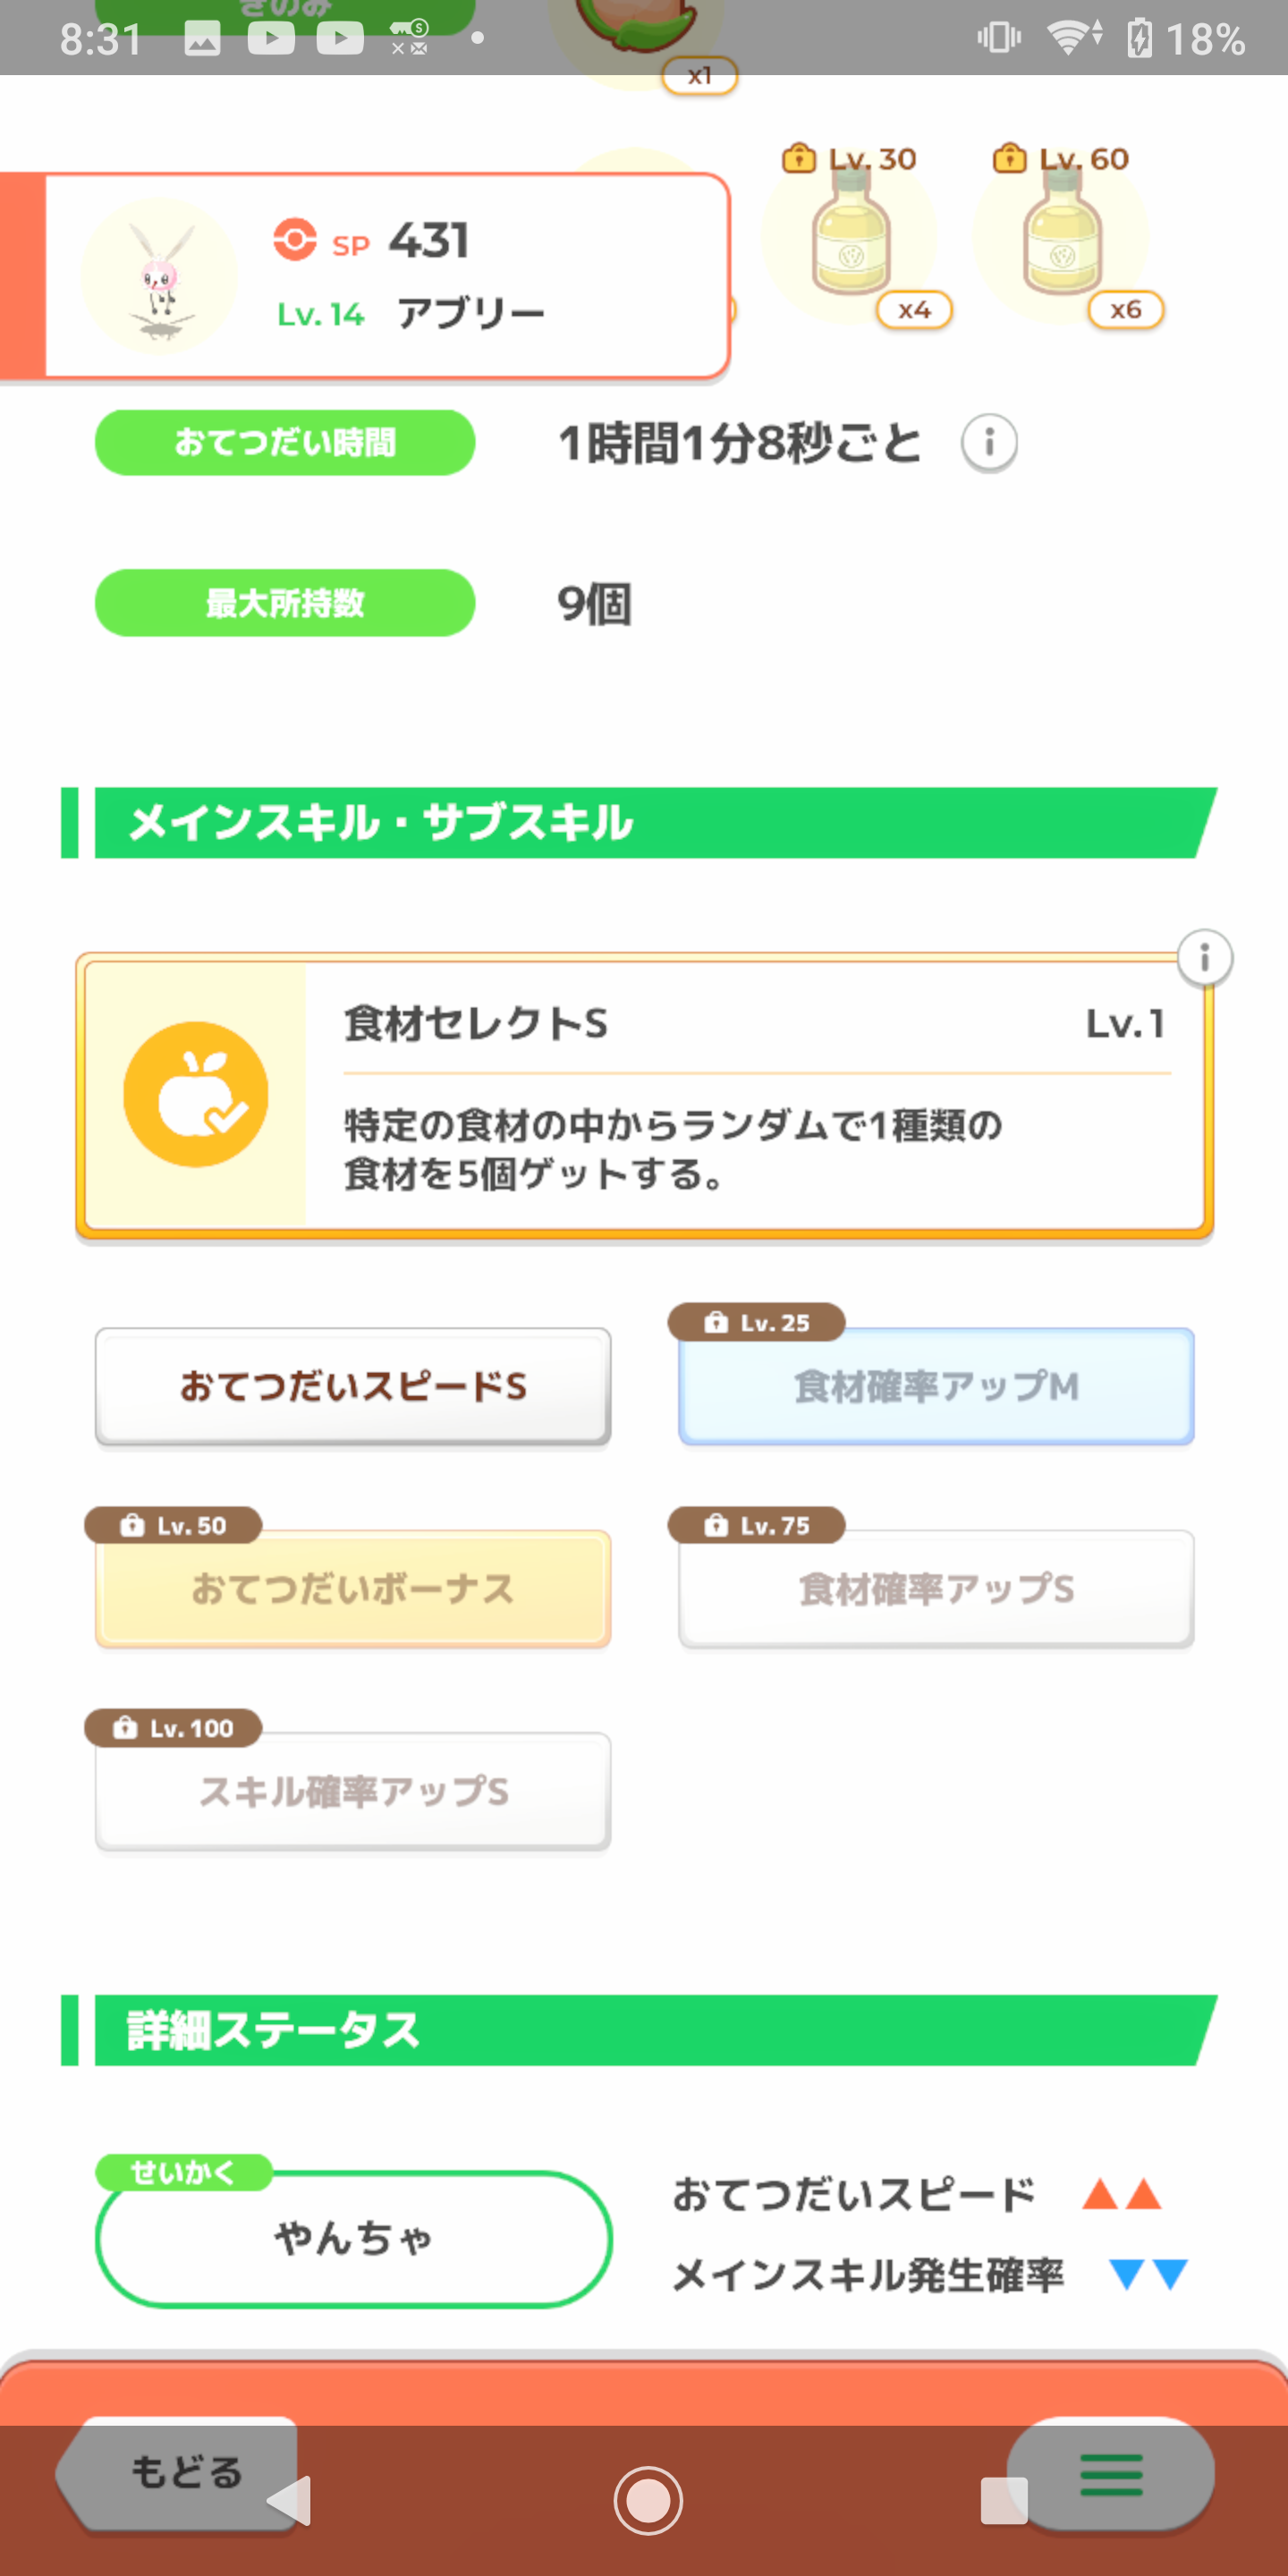Select the おてつだいスピードS sub skill
This screenshot has width=1288, height=2576.
point(353,1386)
